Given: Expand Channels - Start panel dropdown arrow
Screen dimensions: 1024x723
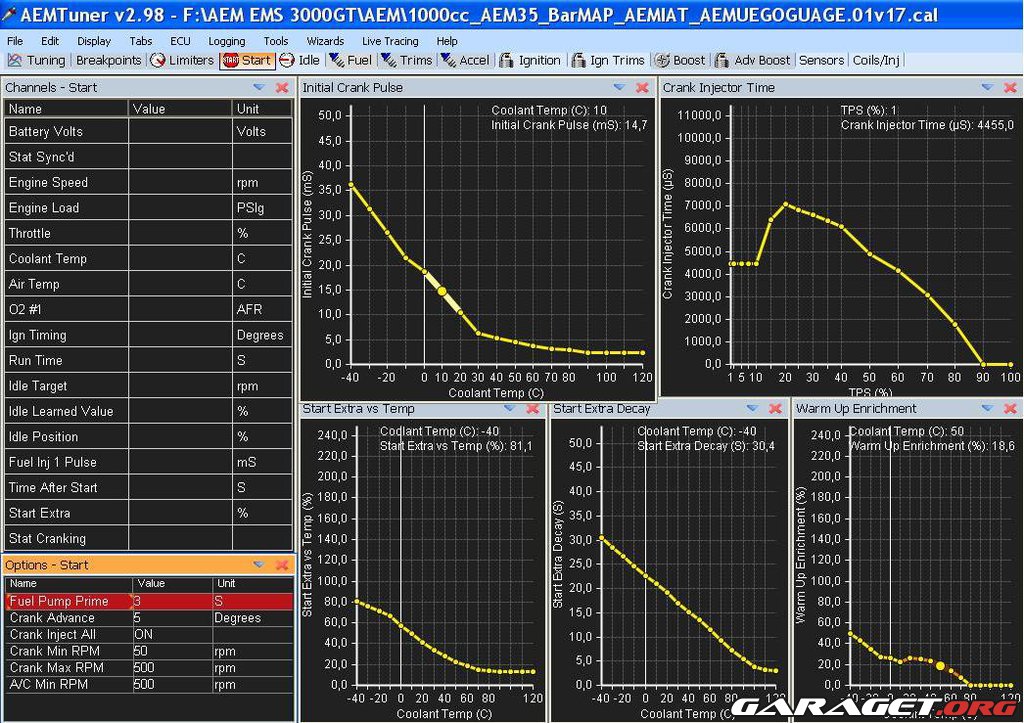Looking at the screenshot, I should 259,87.
